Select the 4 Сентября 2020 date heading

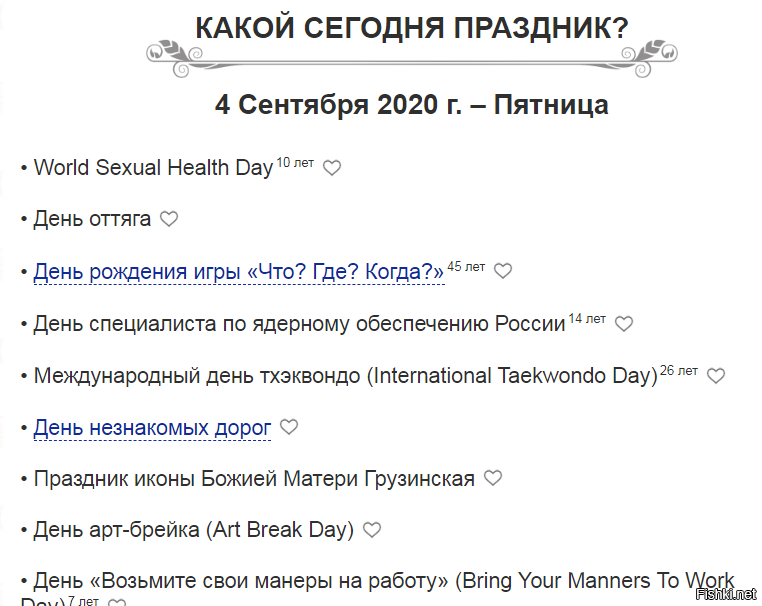[411, 104]
